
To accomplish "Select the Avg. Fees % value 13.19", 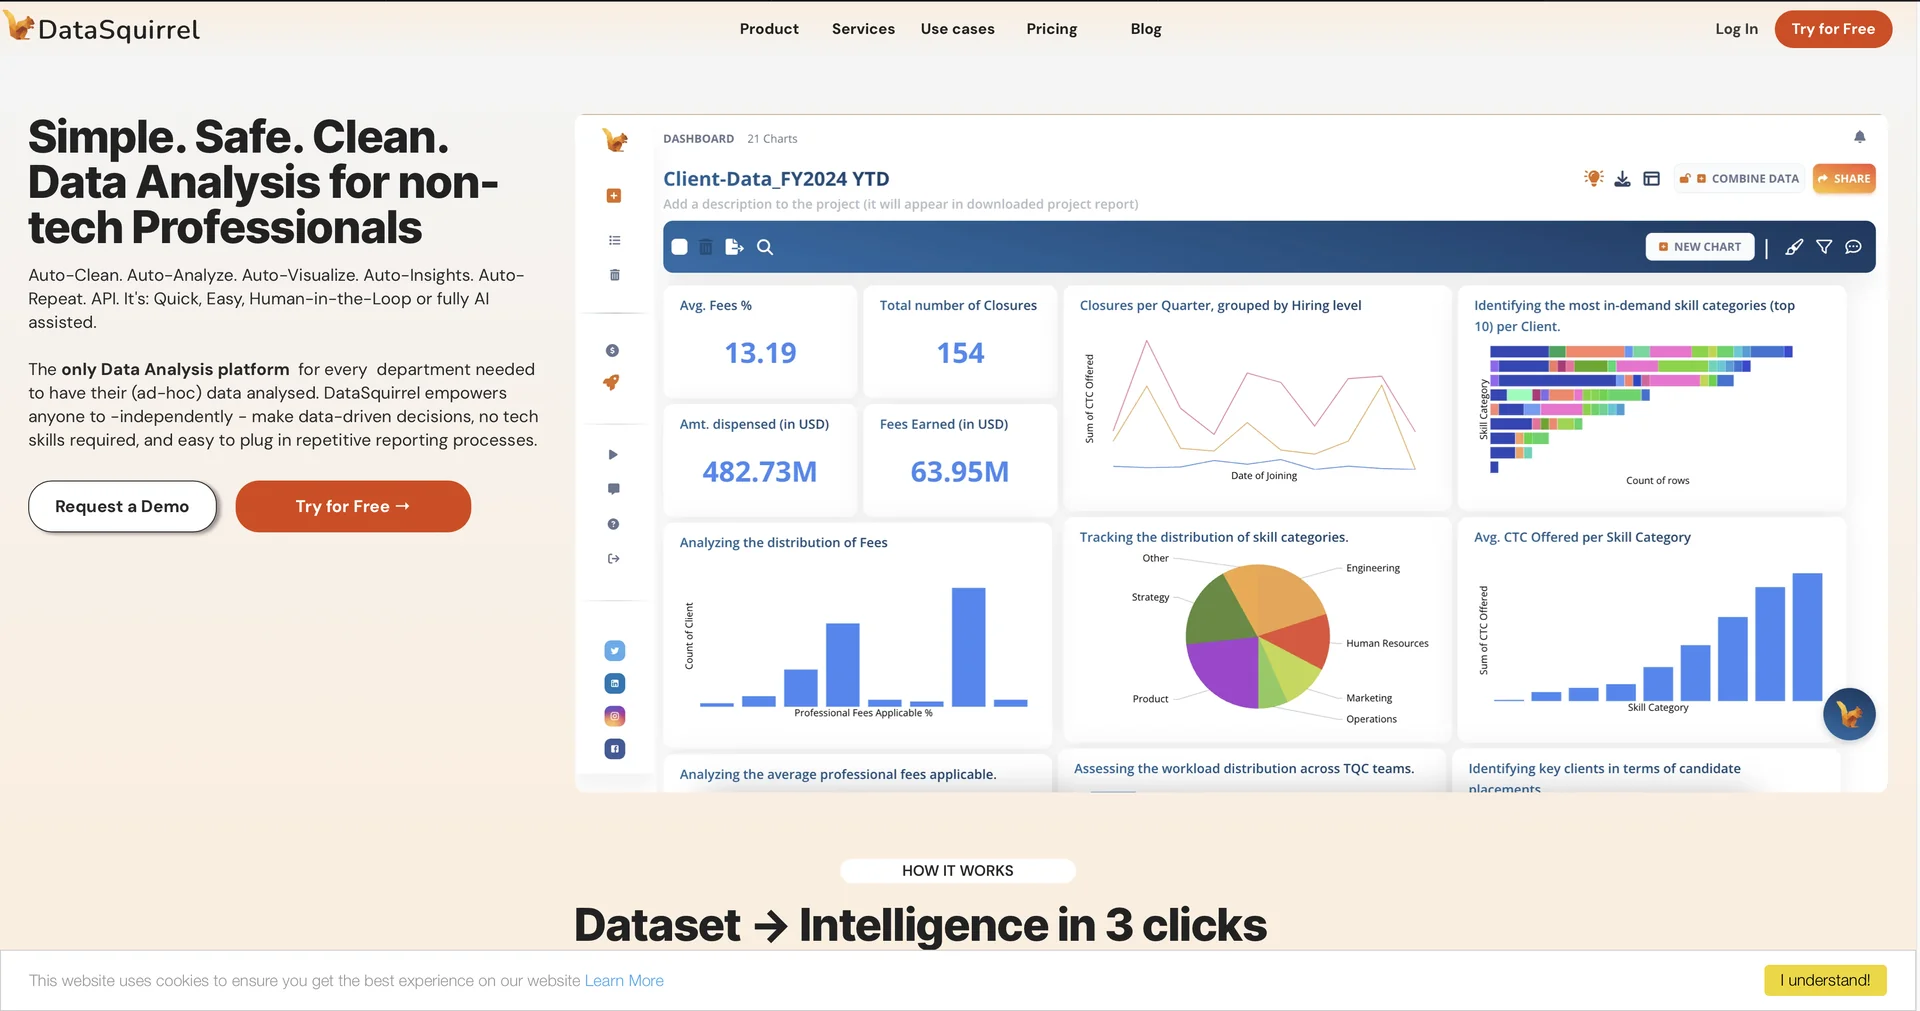I will pos(760,353).
